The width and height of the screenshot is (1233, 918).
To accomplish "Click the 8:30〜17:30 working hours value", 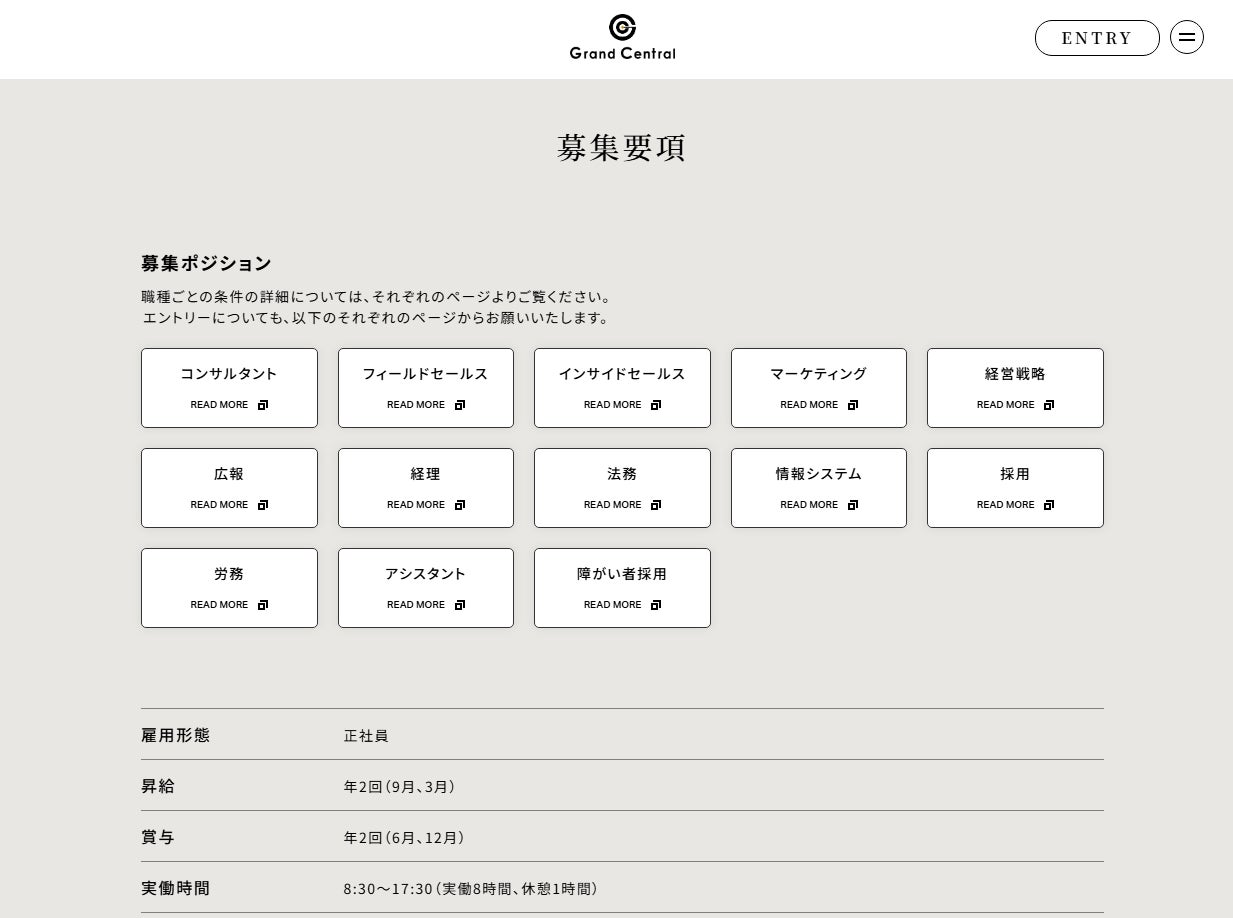I will pos(471,889).
